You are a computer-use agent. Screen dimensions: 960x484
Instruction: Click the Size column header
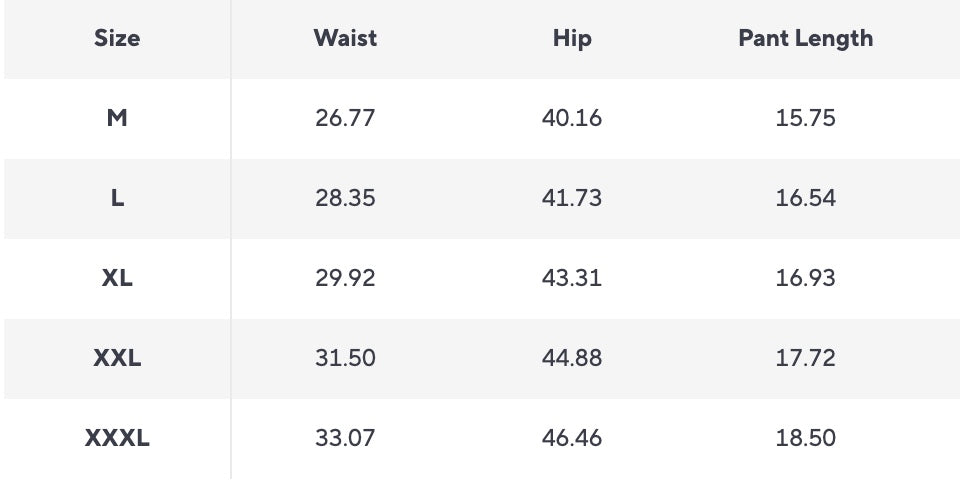coord(117,39)
